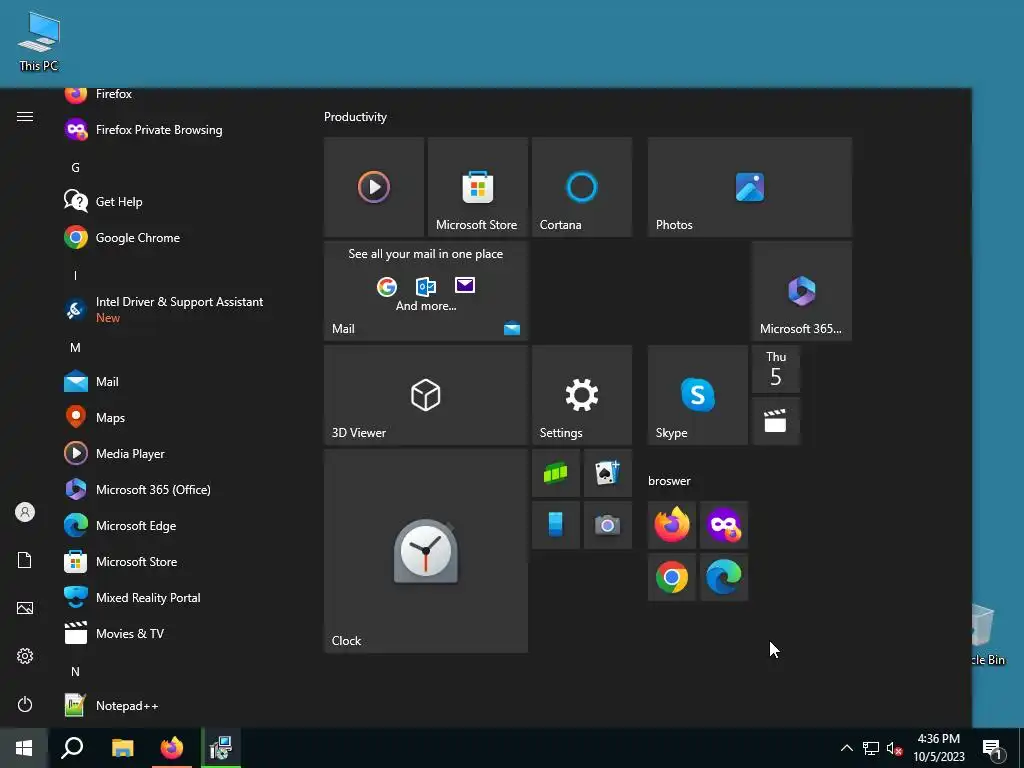Screen dimensions: 1024x768
Task: Launch Google Chrome tile in broswer group
Action: [x=671, y=577]
